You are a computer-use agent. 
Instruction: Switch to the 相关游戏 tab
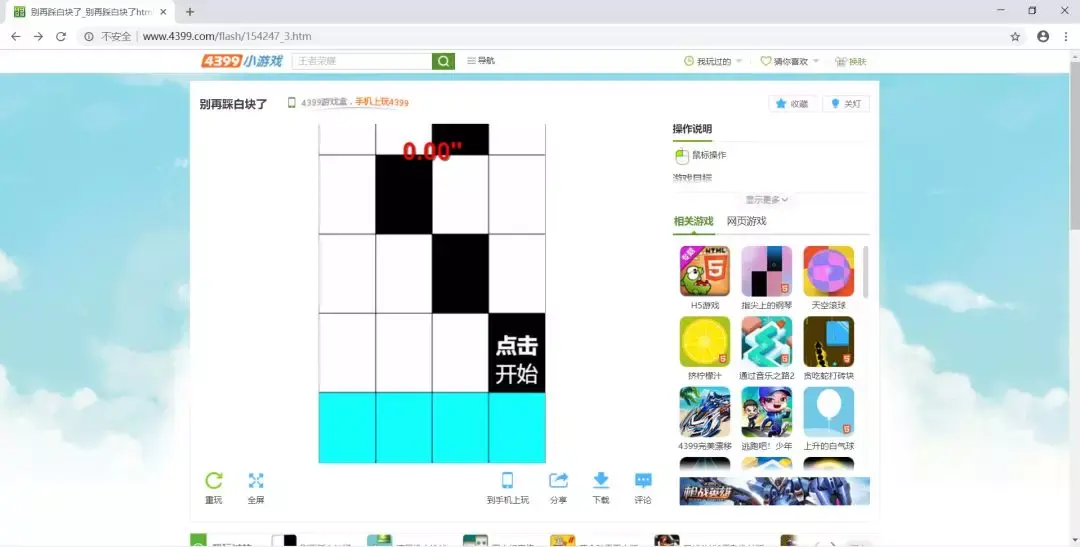(x=694, y=221)
